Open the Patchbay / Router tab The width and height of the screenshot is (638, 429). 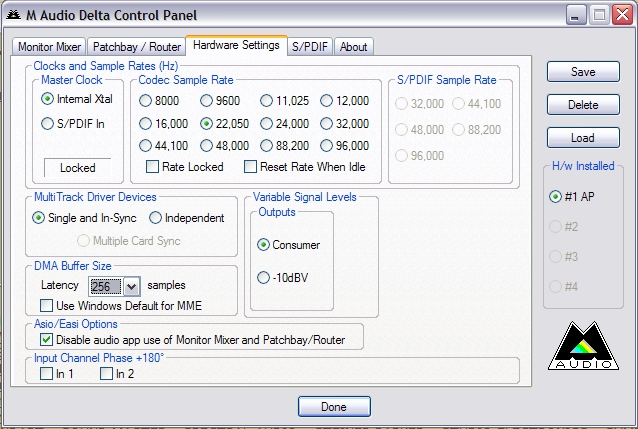click(137, 47)
